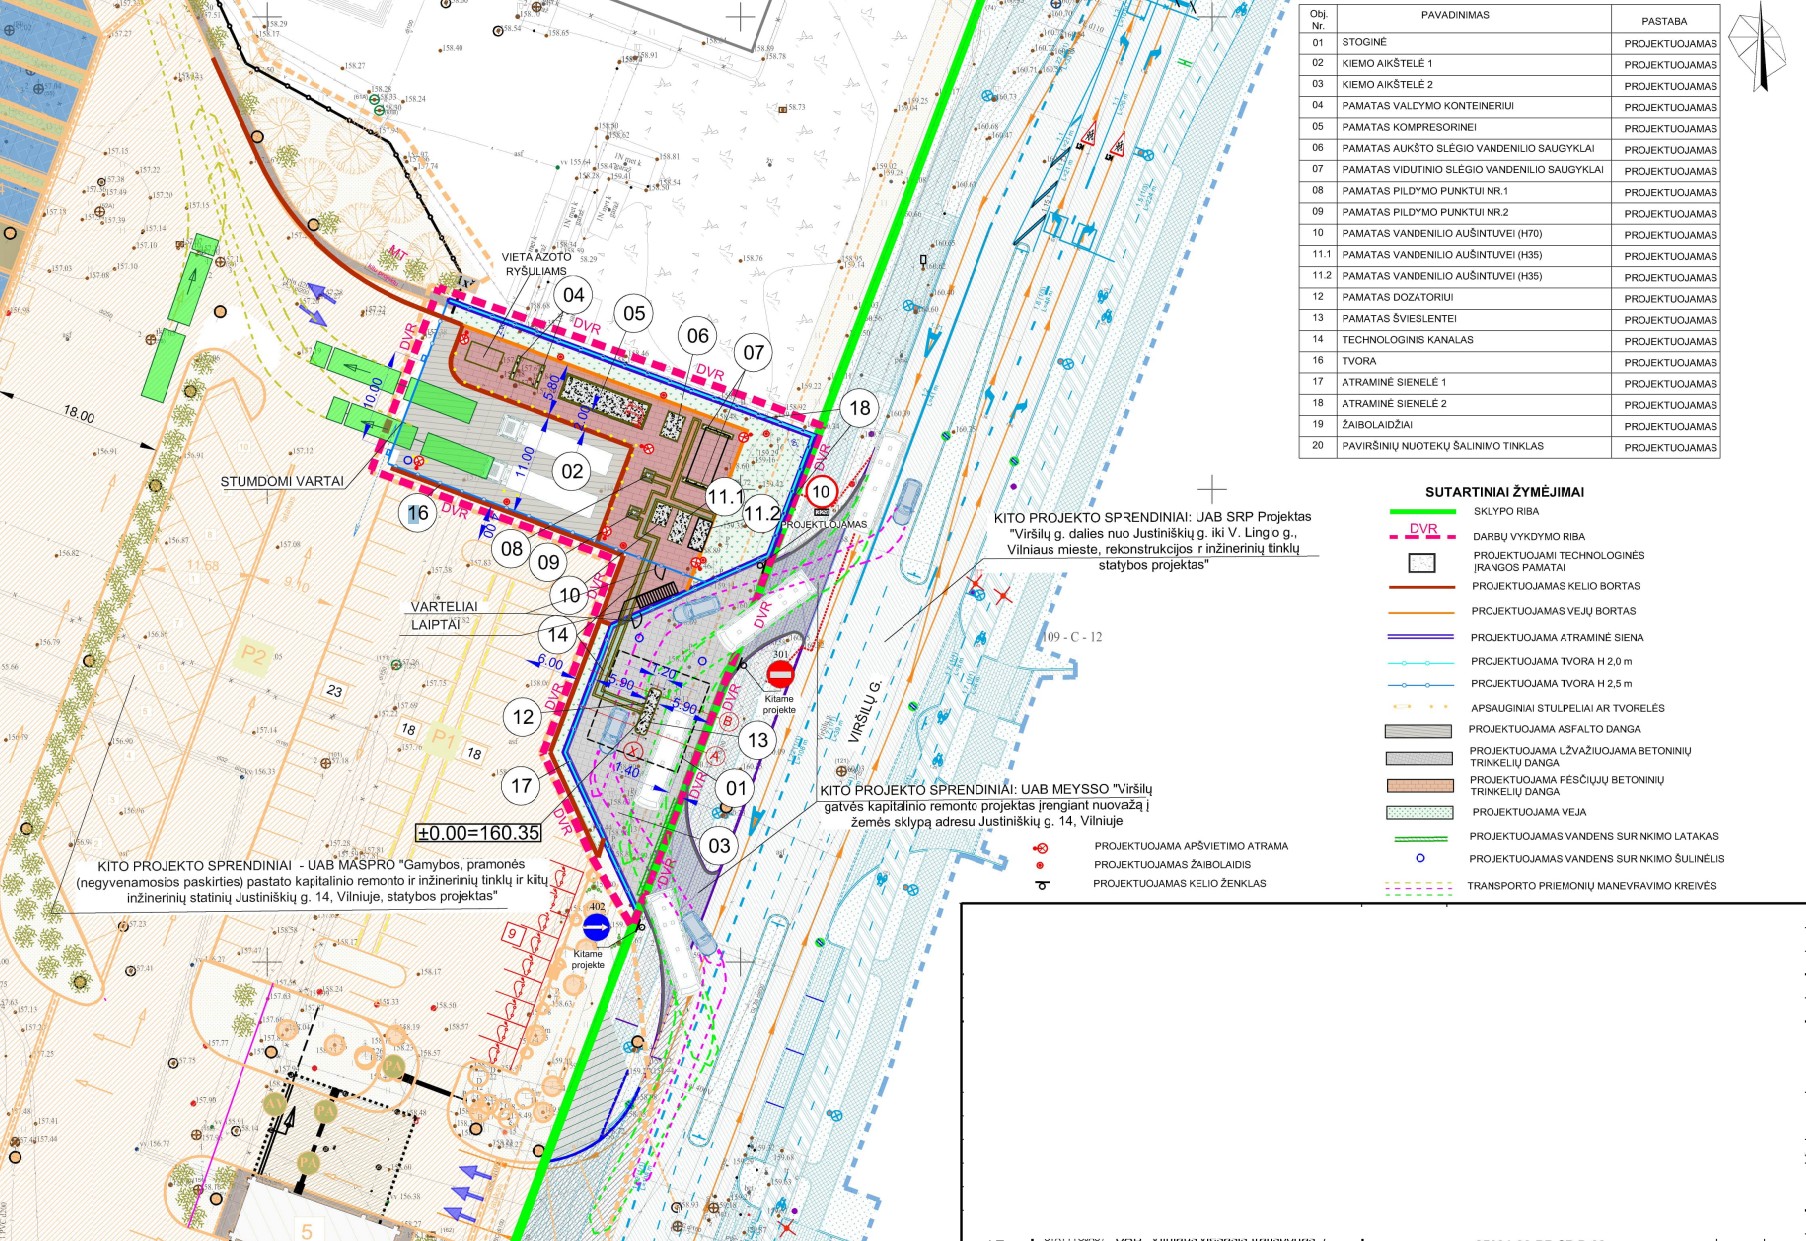Click the SUTARTINIAI ŽYMĖJIMAI legend heading
1806x1241 pixels.
pos(1504,492)
